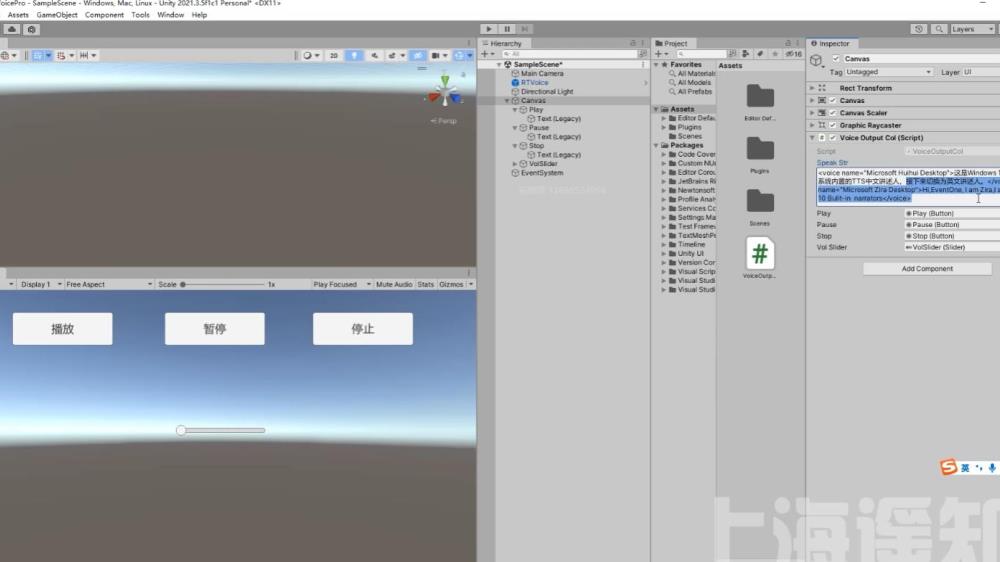Open the GameObject menu
This screenshot has width=1000, height=562.
[x=57, y=15]
